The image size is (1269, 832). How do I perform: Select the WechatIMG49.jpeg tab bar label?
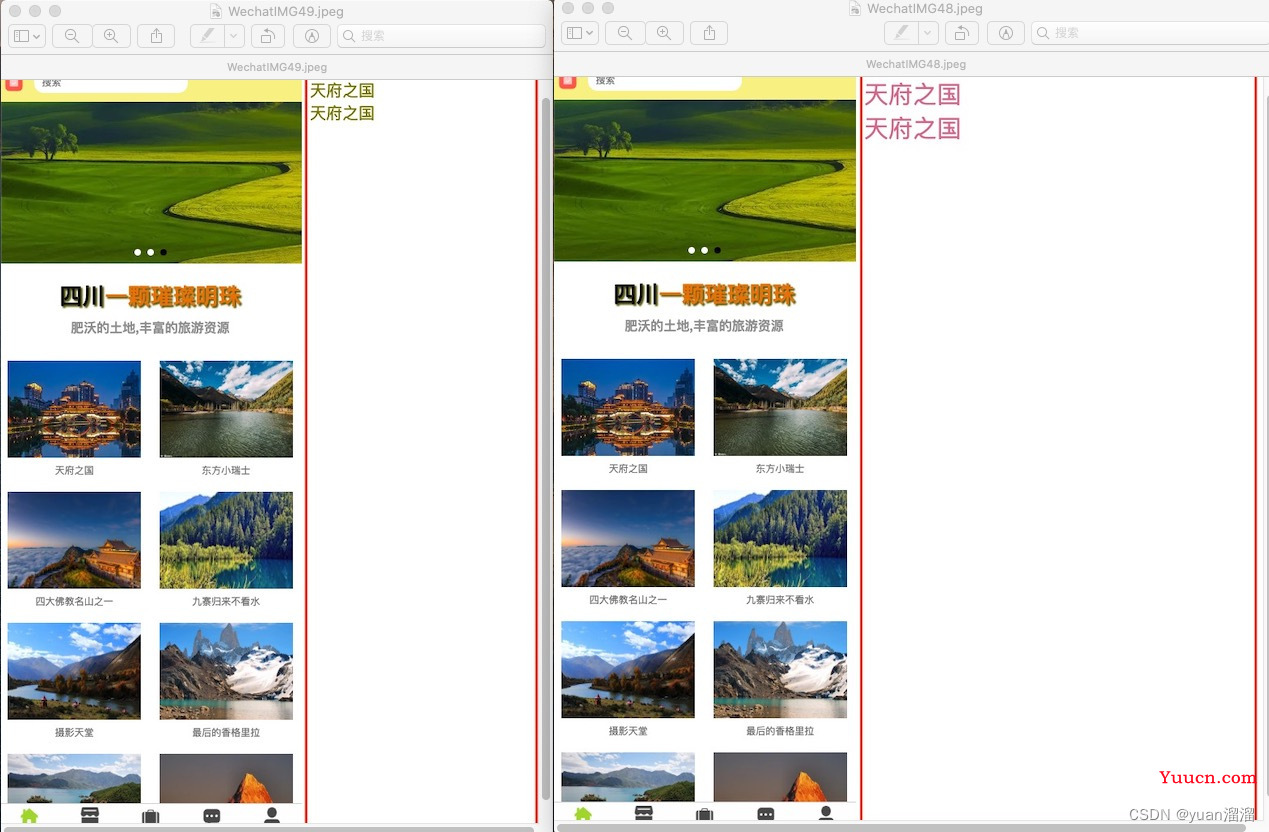click(276, 67)
